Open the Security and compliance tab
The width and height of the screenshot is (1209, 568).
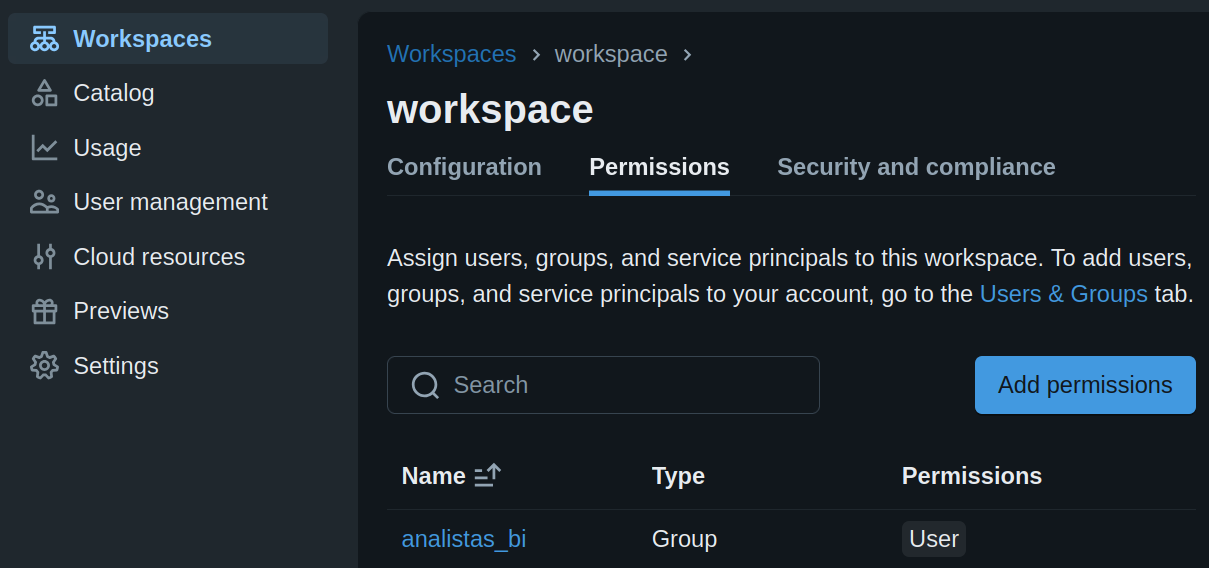916,167
